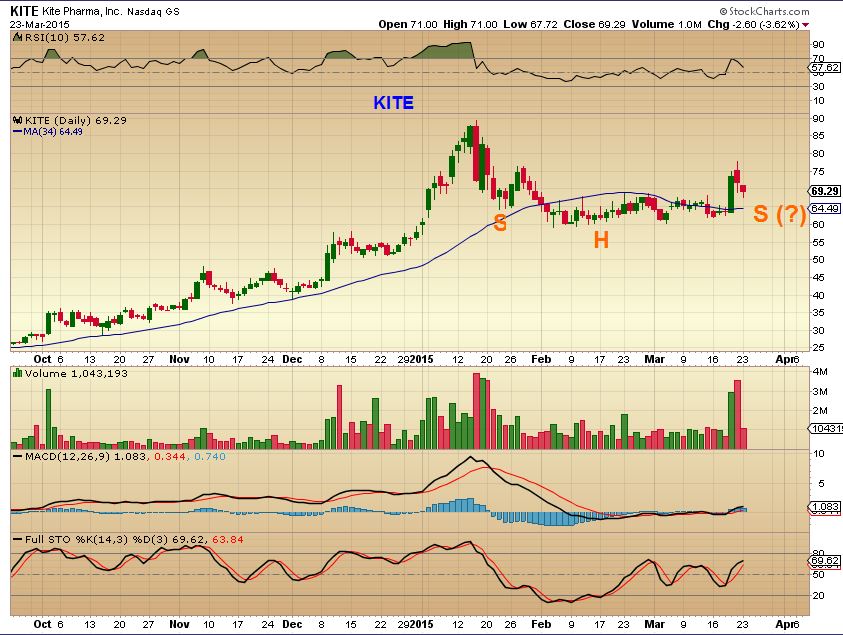843x635 pixels.
Task: Click the 75 label on the price axis
Action: point(818,172)
